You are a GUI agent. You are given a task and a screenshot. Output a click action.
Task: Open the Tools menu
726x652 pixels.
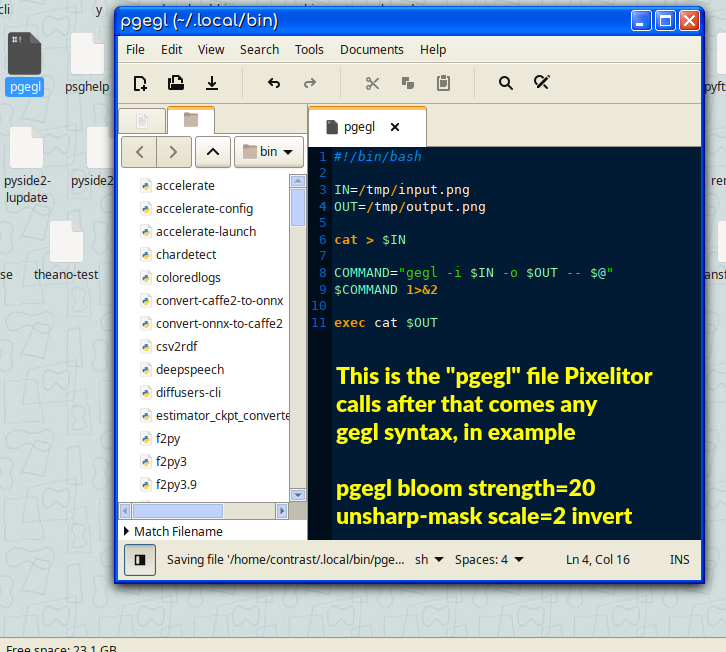pos(309,50)
